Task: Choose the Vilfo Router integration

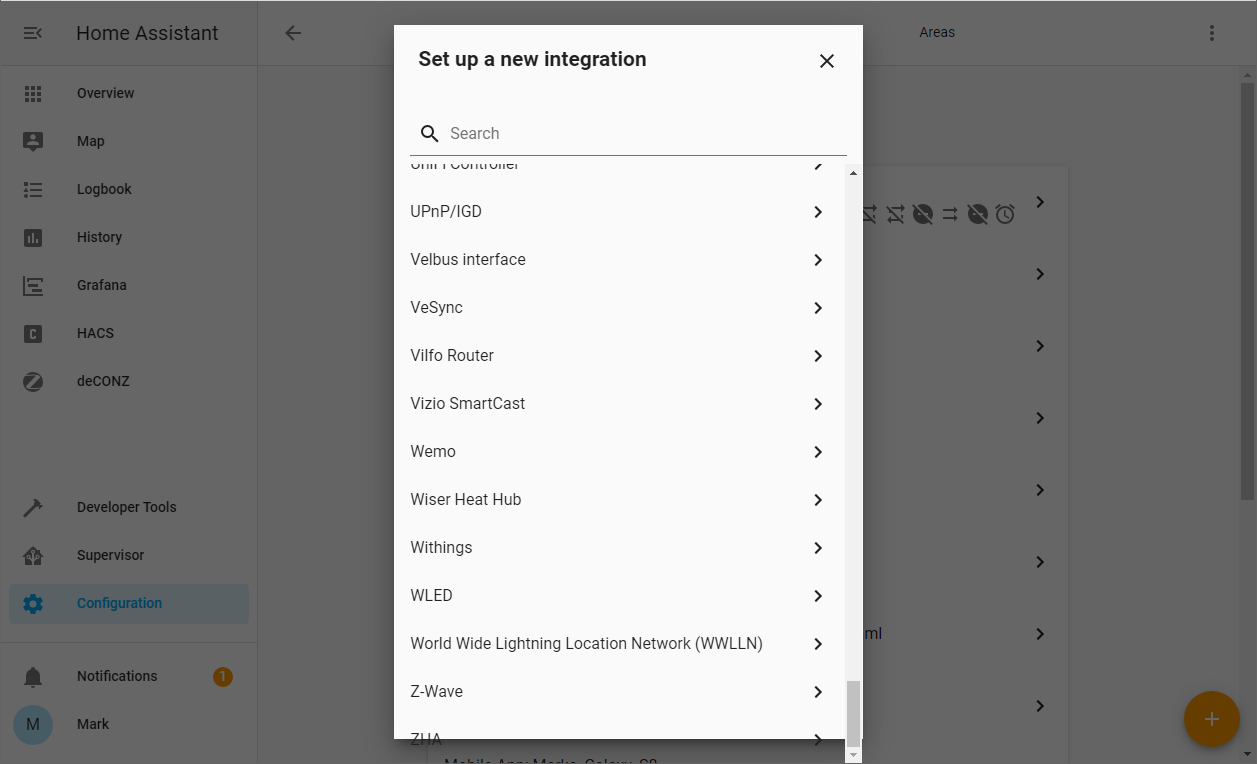Action: coord(618,356)
